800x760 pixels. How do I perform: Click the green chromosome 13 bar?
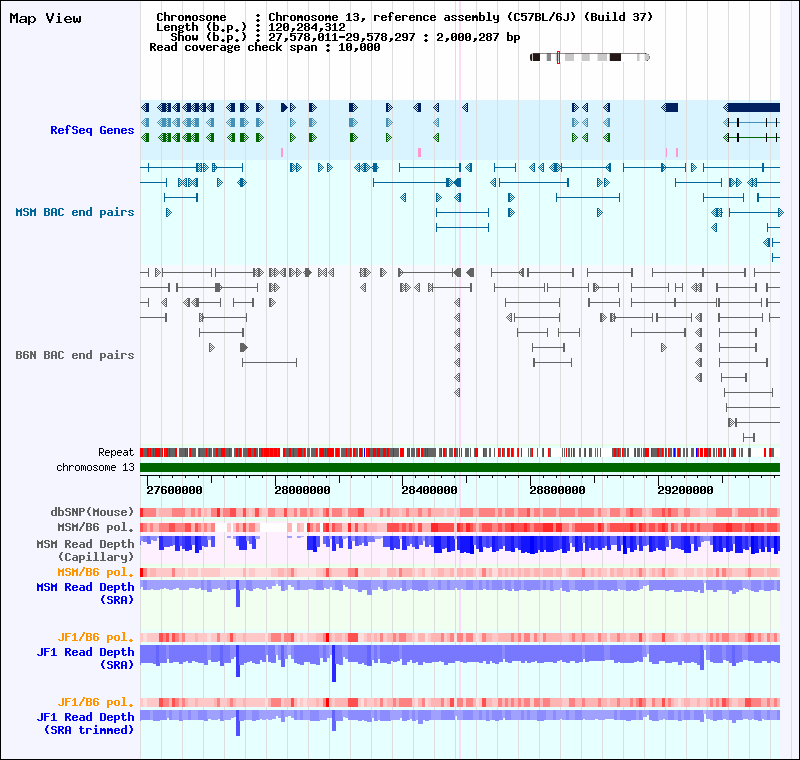coord(460,467)
